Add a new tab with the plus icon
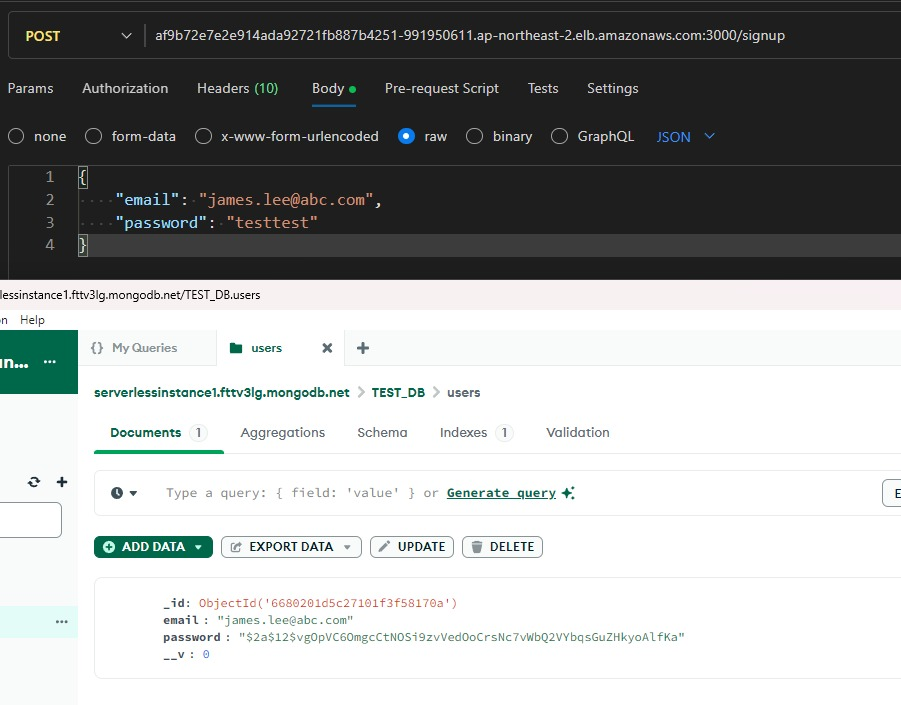901x705 pixels. 363,348
